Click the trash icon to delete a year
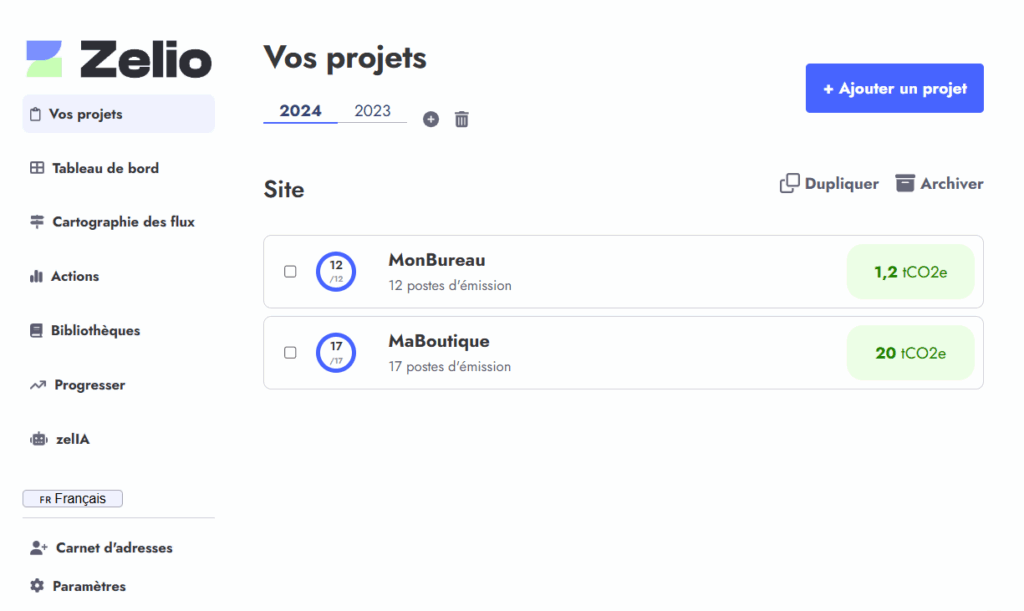 (x=461, y=119)
